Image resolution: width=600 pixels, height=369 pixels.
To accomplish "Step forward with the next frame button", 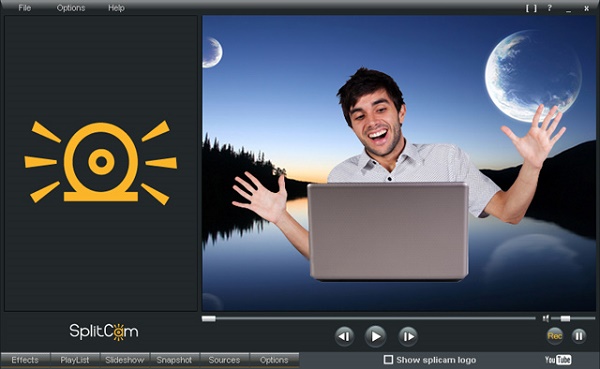I will [x=408, y=336].
